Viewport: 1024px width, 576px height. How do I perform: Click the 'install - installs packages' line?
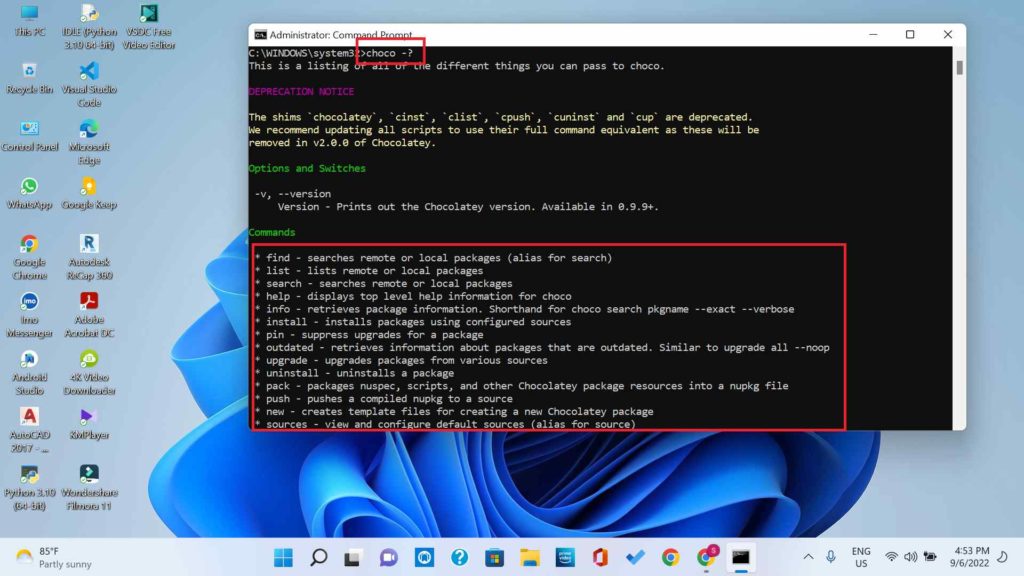413,322
